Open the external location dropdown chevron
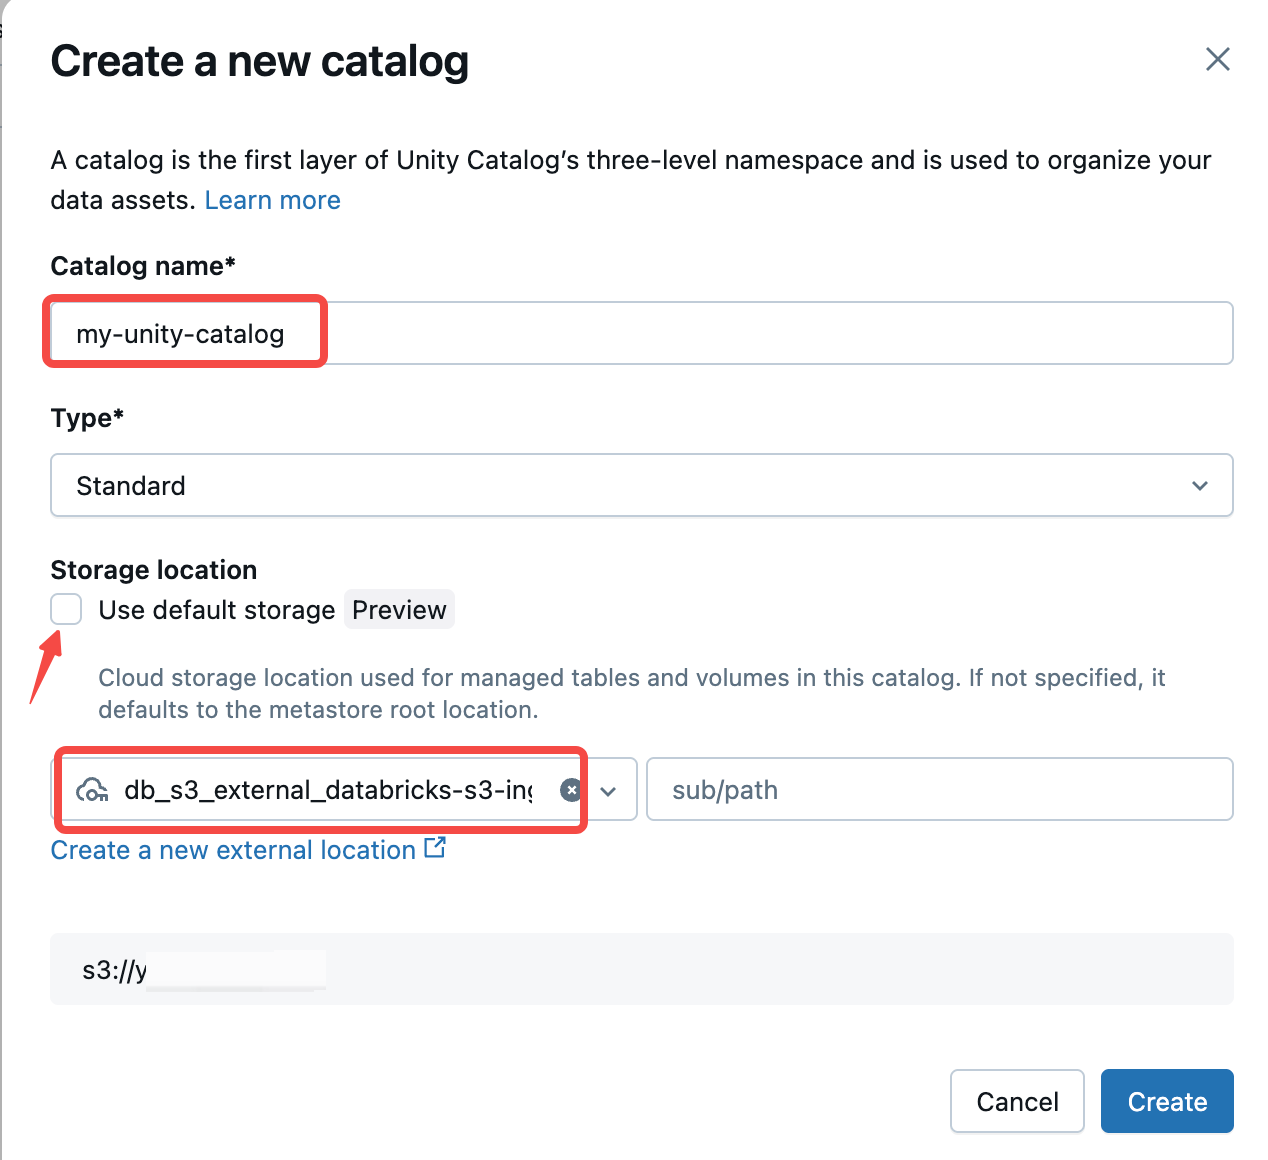 coord(608,790)
